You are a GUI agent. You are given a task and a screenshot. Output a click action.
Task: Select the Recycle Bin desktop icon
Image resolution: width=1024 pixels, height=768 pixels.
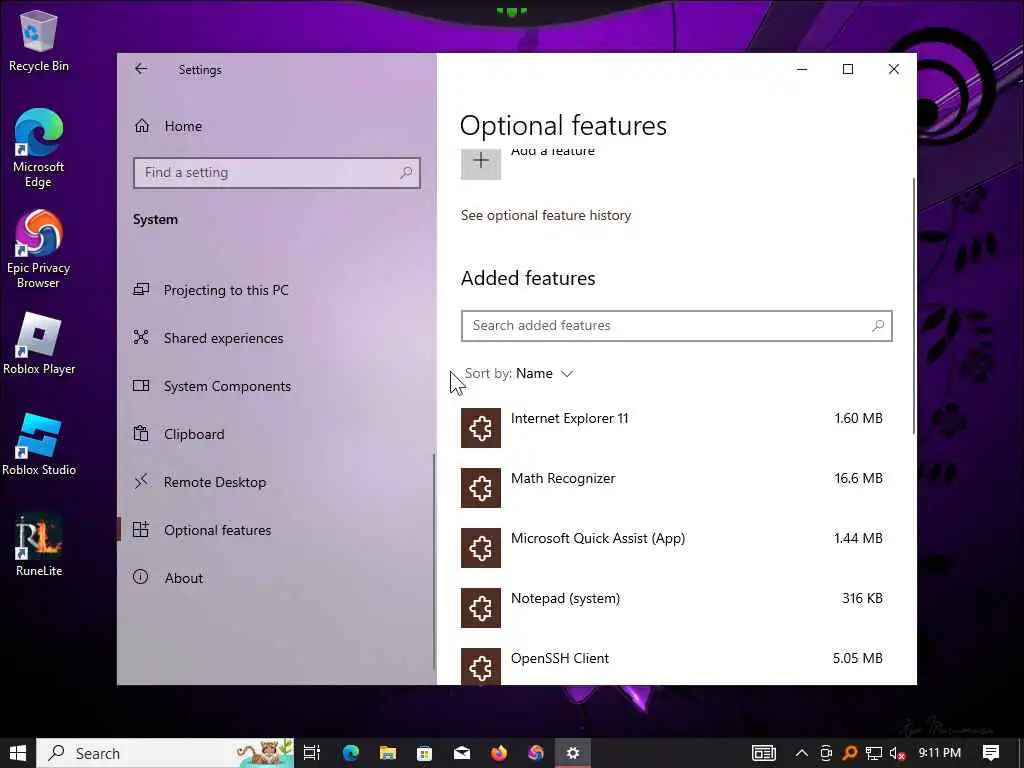pyautogui.click(x=39, y=40)
